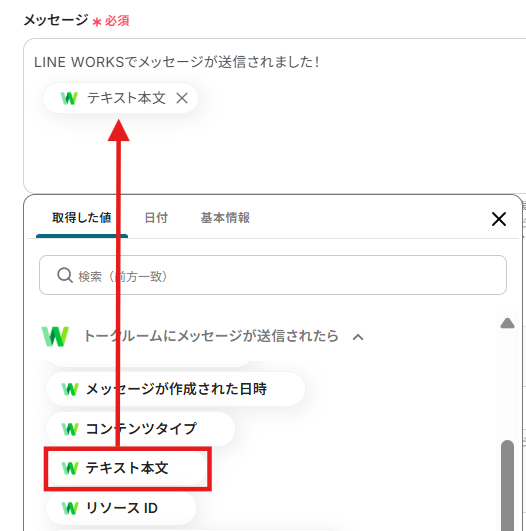Remove the テキスト本文 chip from message
This screenshot has height=531, width=526.
[182, 99]
